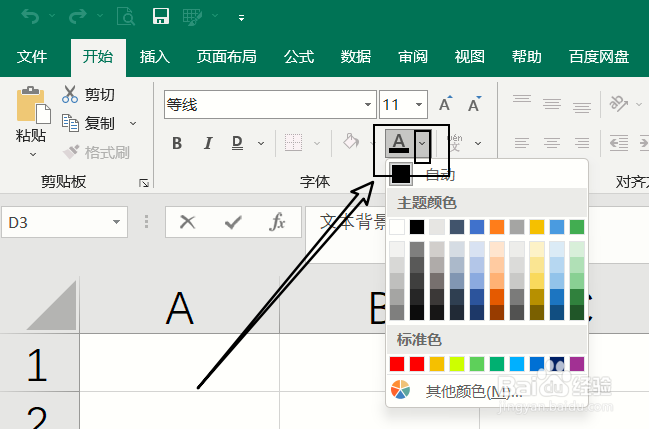Click the draw borders table icon in quick access
This screenshot has height=429, width=649.
pyautogui.click(x=192, y=17)
